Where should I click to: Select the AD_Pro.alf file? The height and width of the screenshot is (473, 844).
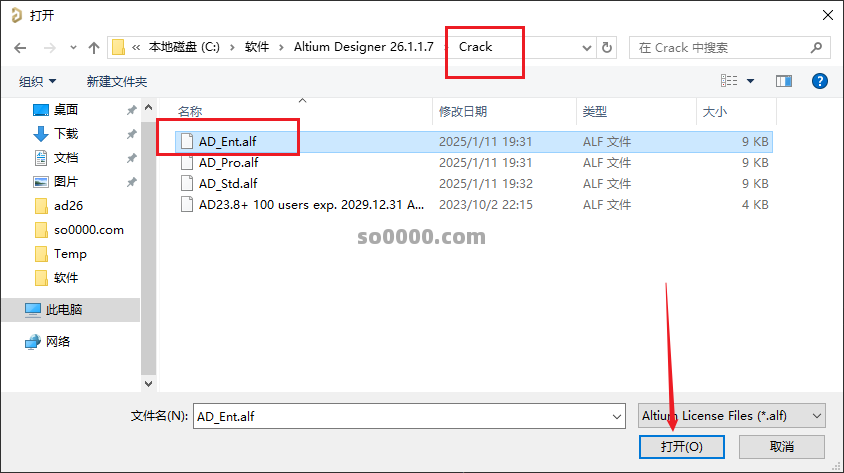coord(474,163)
